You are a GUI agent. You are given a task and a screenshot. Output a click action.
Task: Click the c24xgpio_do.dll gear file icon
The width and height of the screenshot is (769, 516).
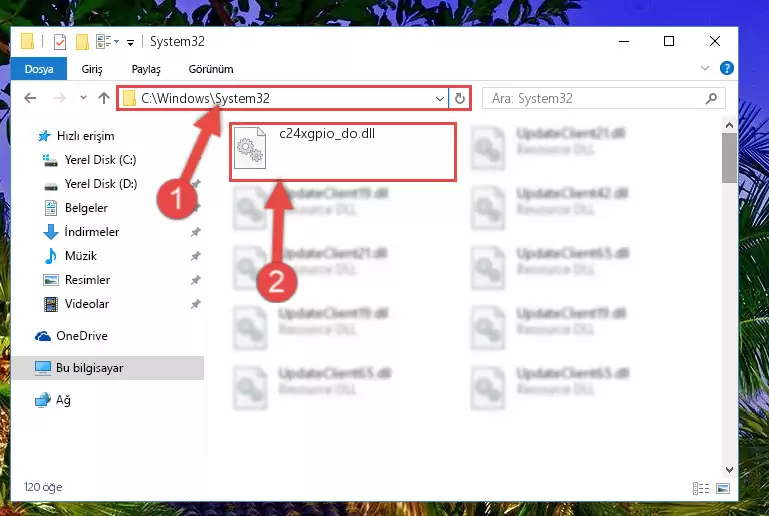point(250,148)
